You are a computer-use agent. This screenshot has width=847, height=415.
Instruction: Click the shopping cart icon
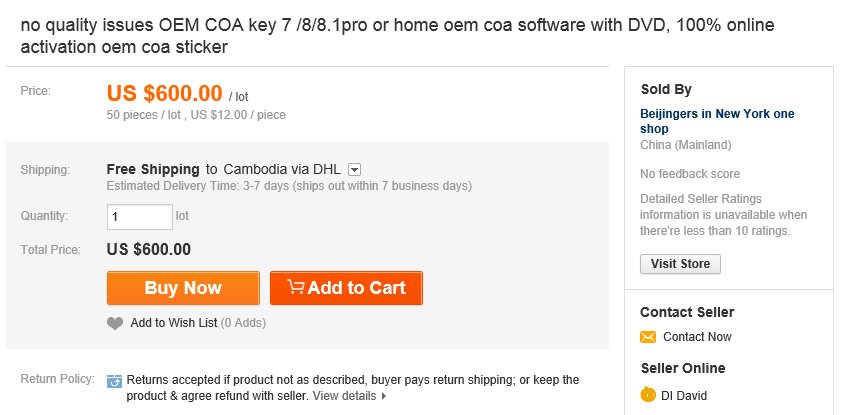296,288
